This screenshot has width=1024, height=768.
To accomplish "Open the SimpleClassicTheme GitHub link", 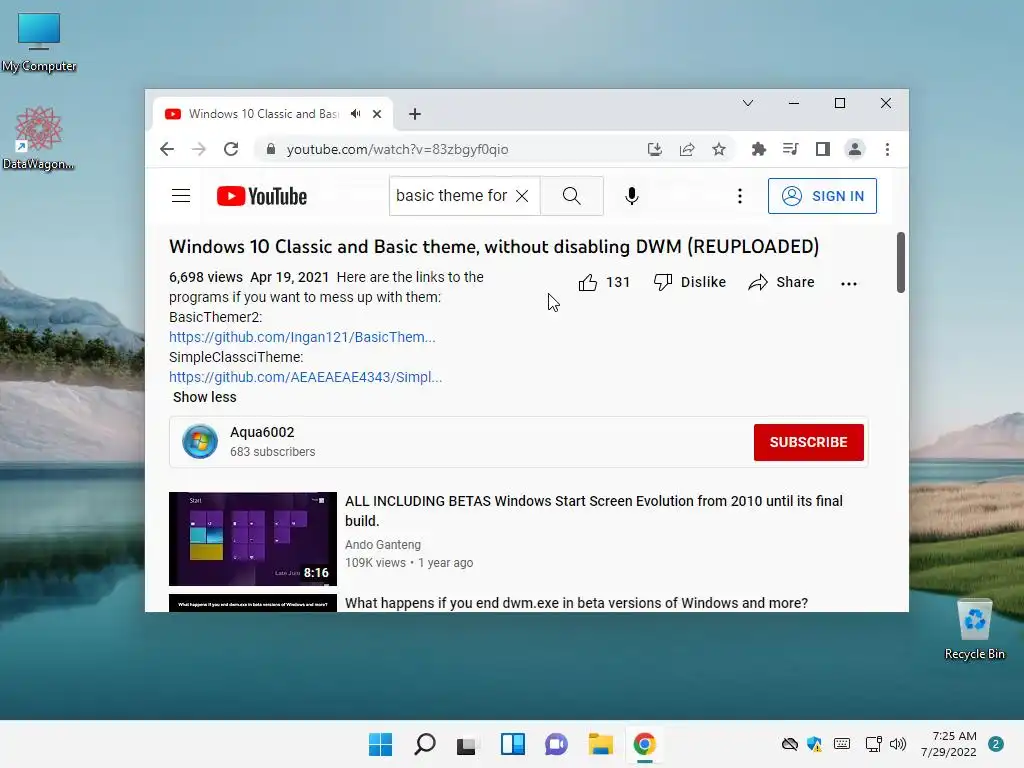I will [305, 377].
